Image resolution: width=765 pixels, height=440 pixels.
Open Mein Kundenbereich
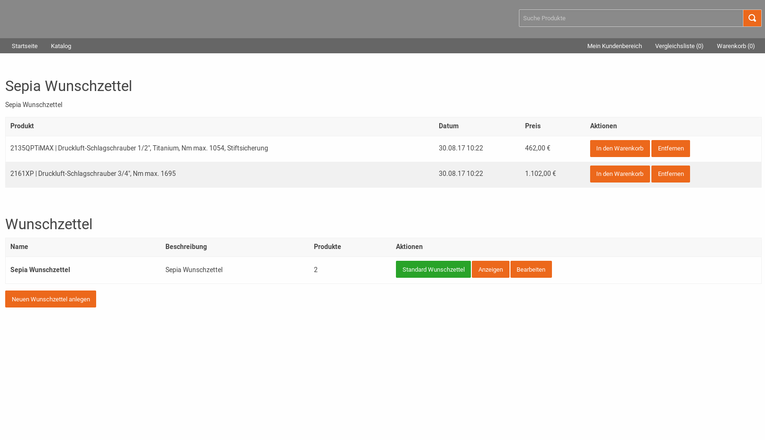[x=614, y=46]
